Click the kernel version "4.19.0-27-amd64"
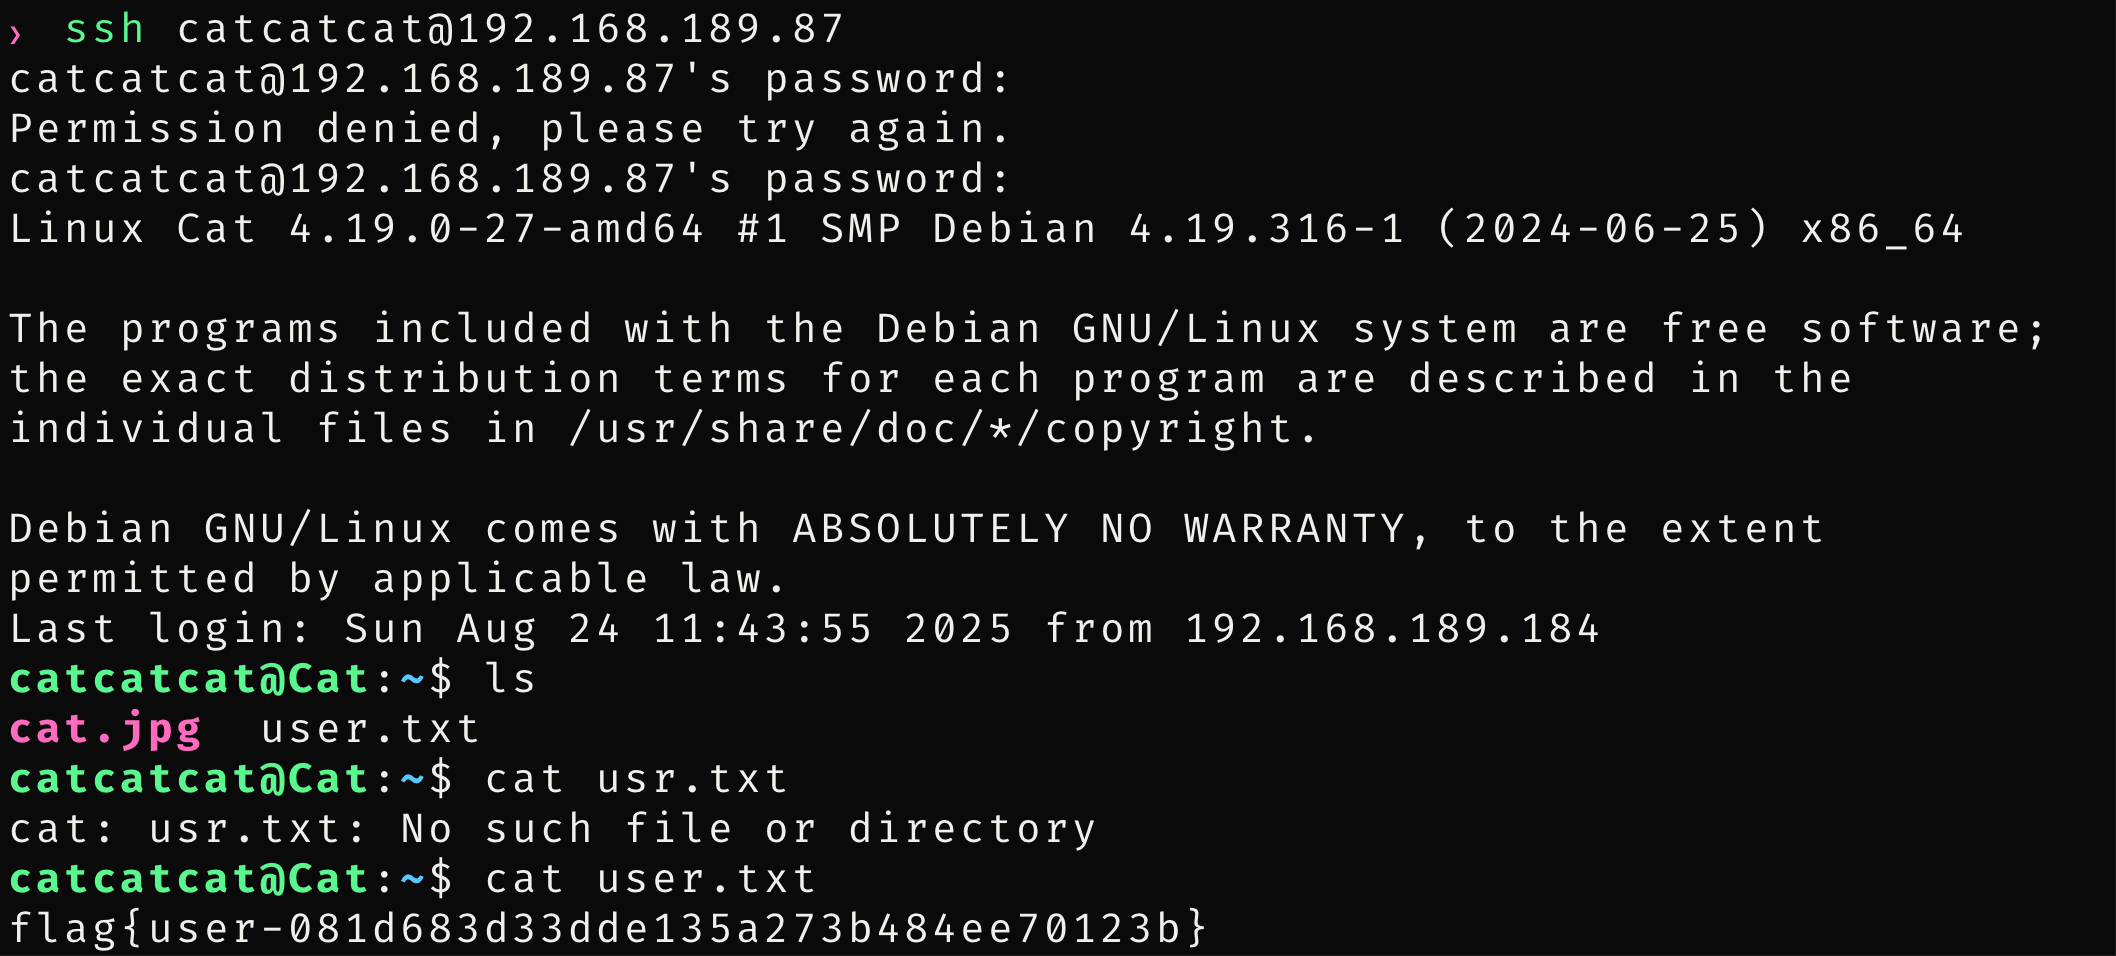2116x956 pixels. pyautogui.click(x=496, y=229)
